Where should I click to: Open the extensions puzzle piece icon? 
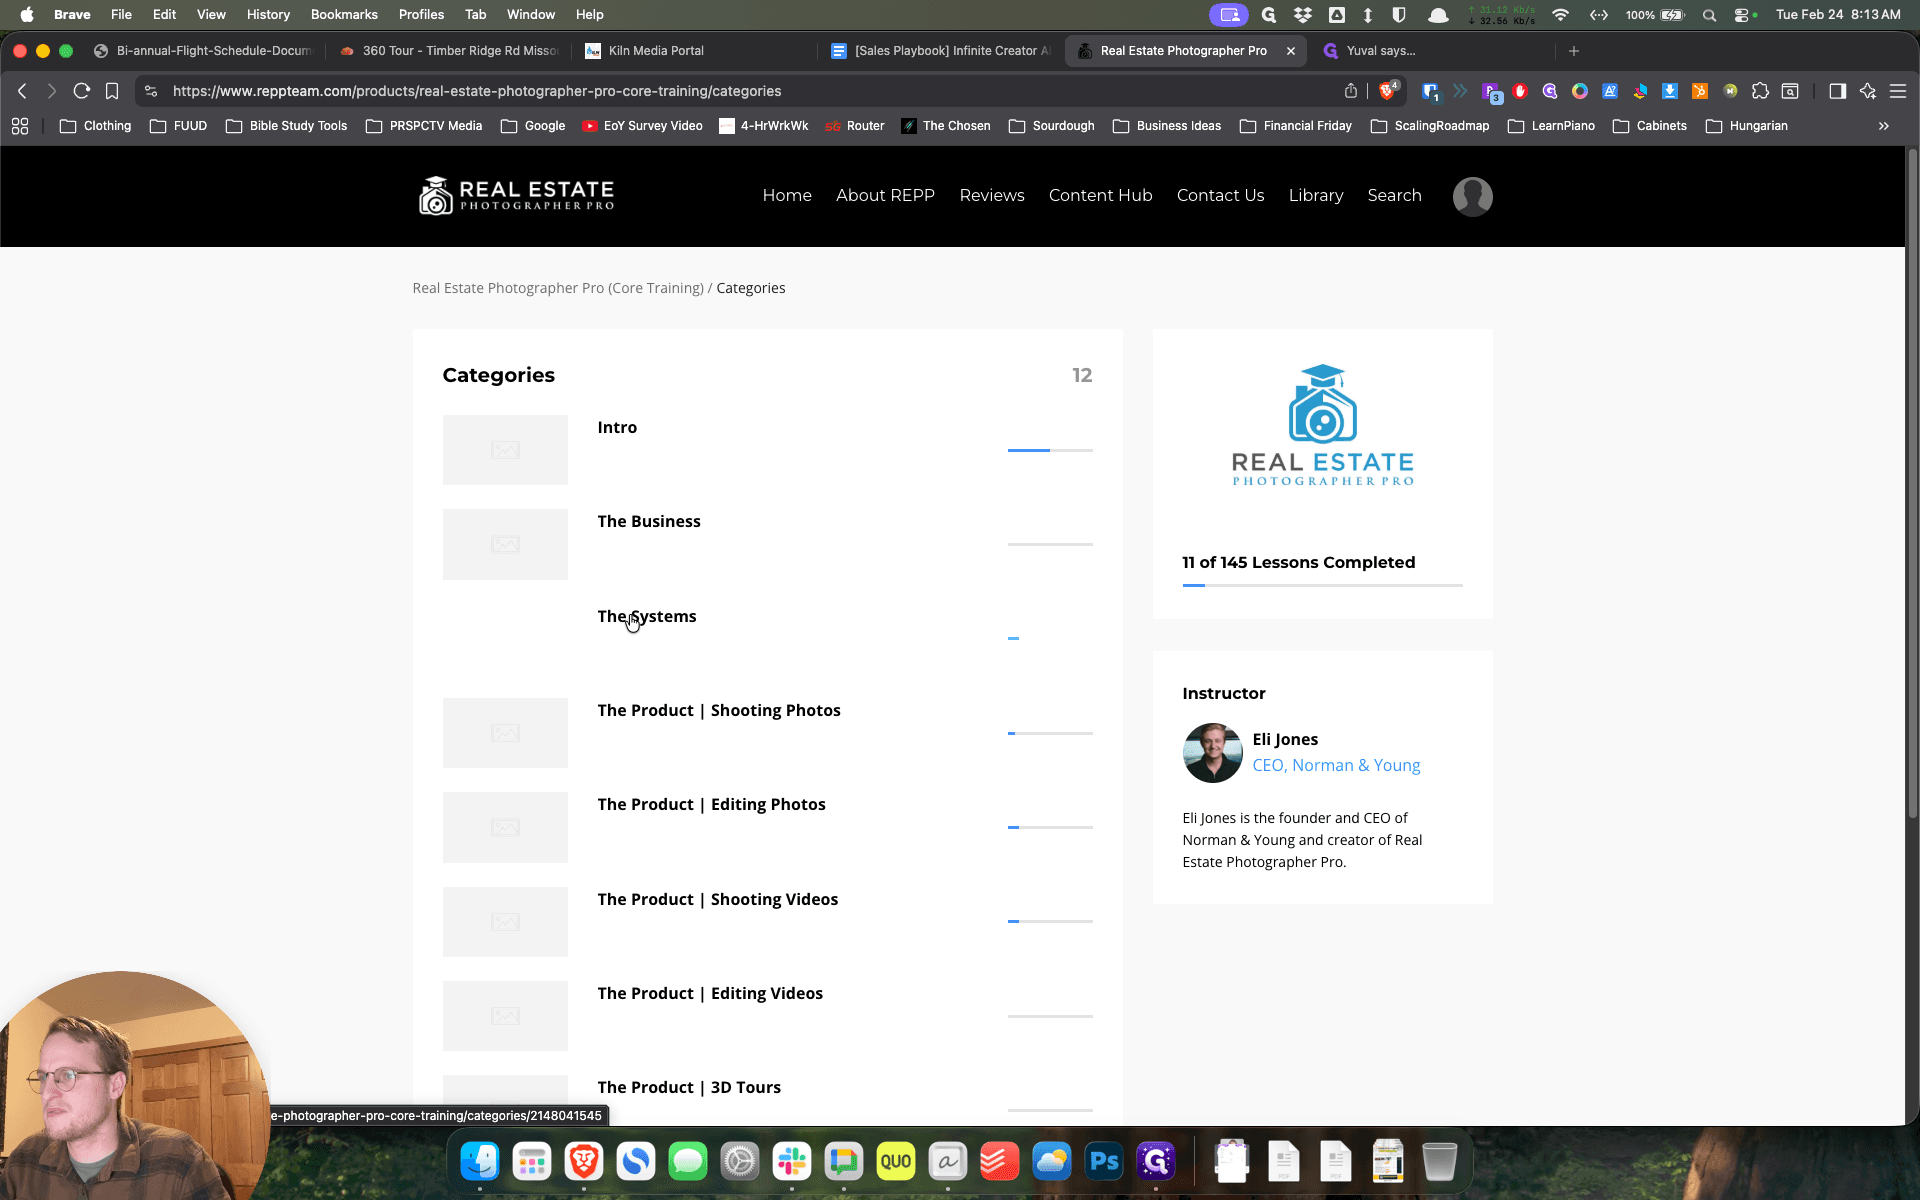tap(1760, 91)
